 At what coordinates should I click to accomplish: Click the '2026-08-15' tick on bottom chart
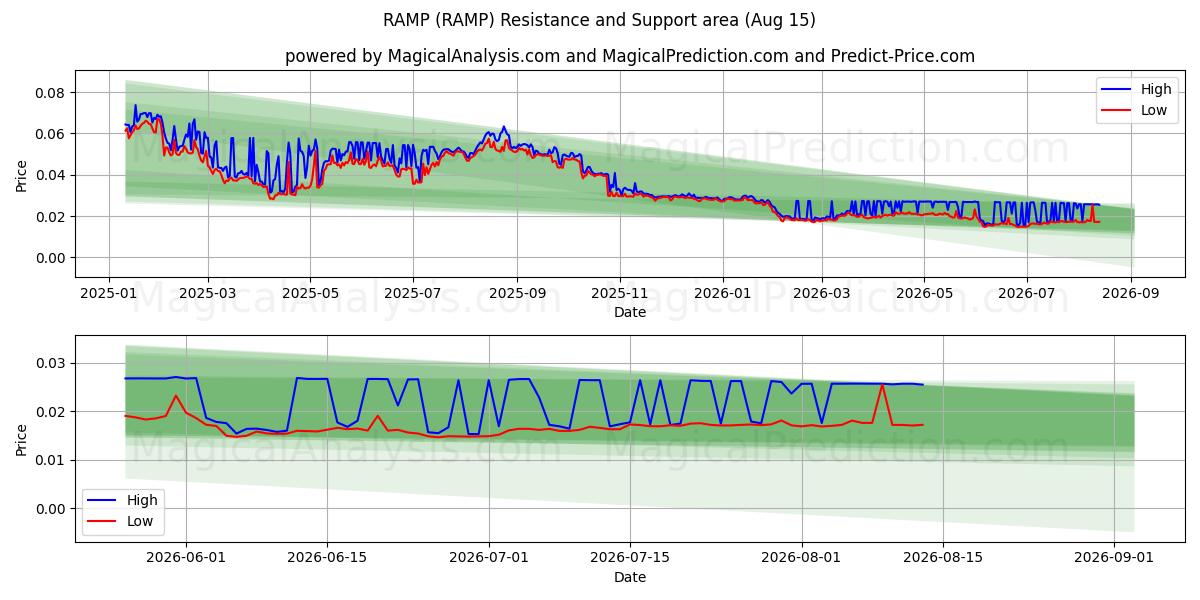(x=943, y=558)
